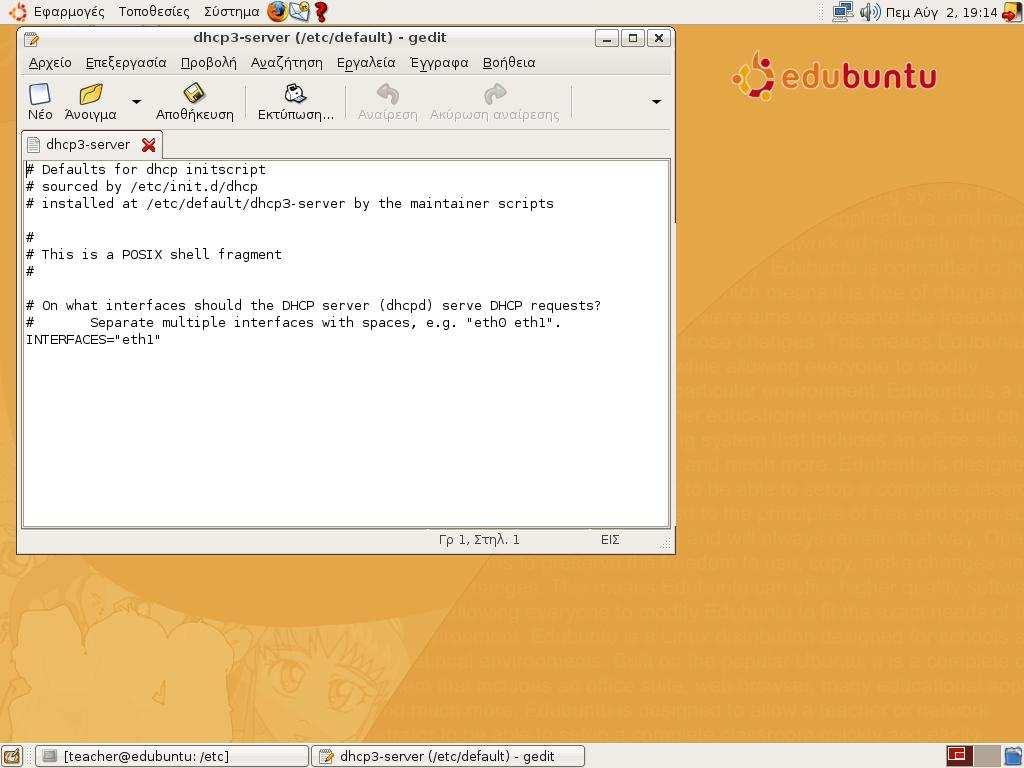Click the ΕΙΣ insert mode indicator
1024x768 pixels.
(x=610, y=540)
